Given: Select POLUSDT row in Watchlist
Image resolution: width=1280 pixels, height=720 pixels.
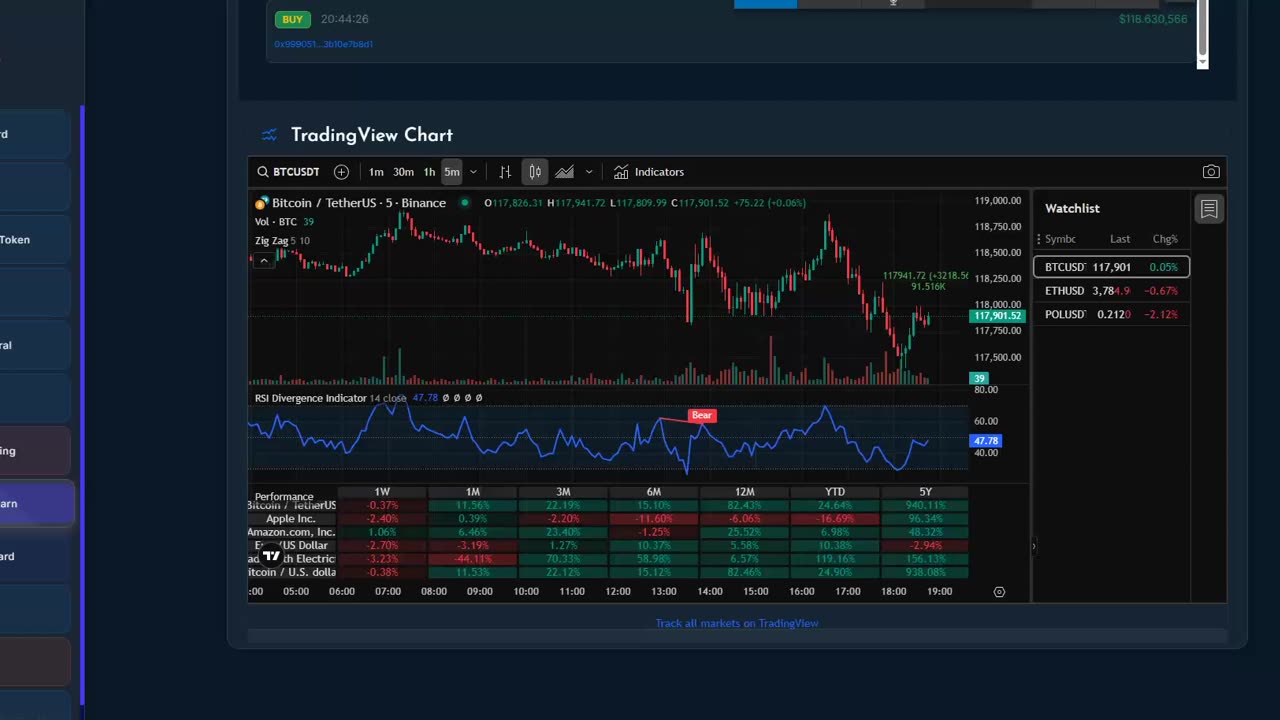Looking at the screenshot, I should [1111, 315].
